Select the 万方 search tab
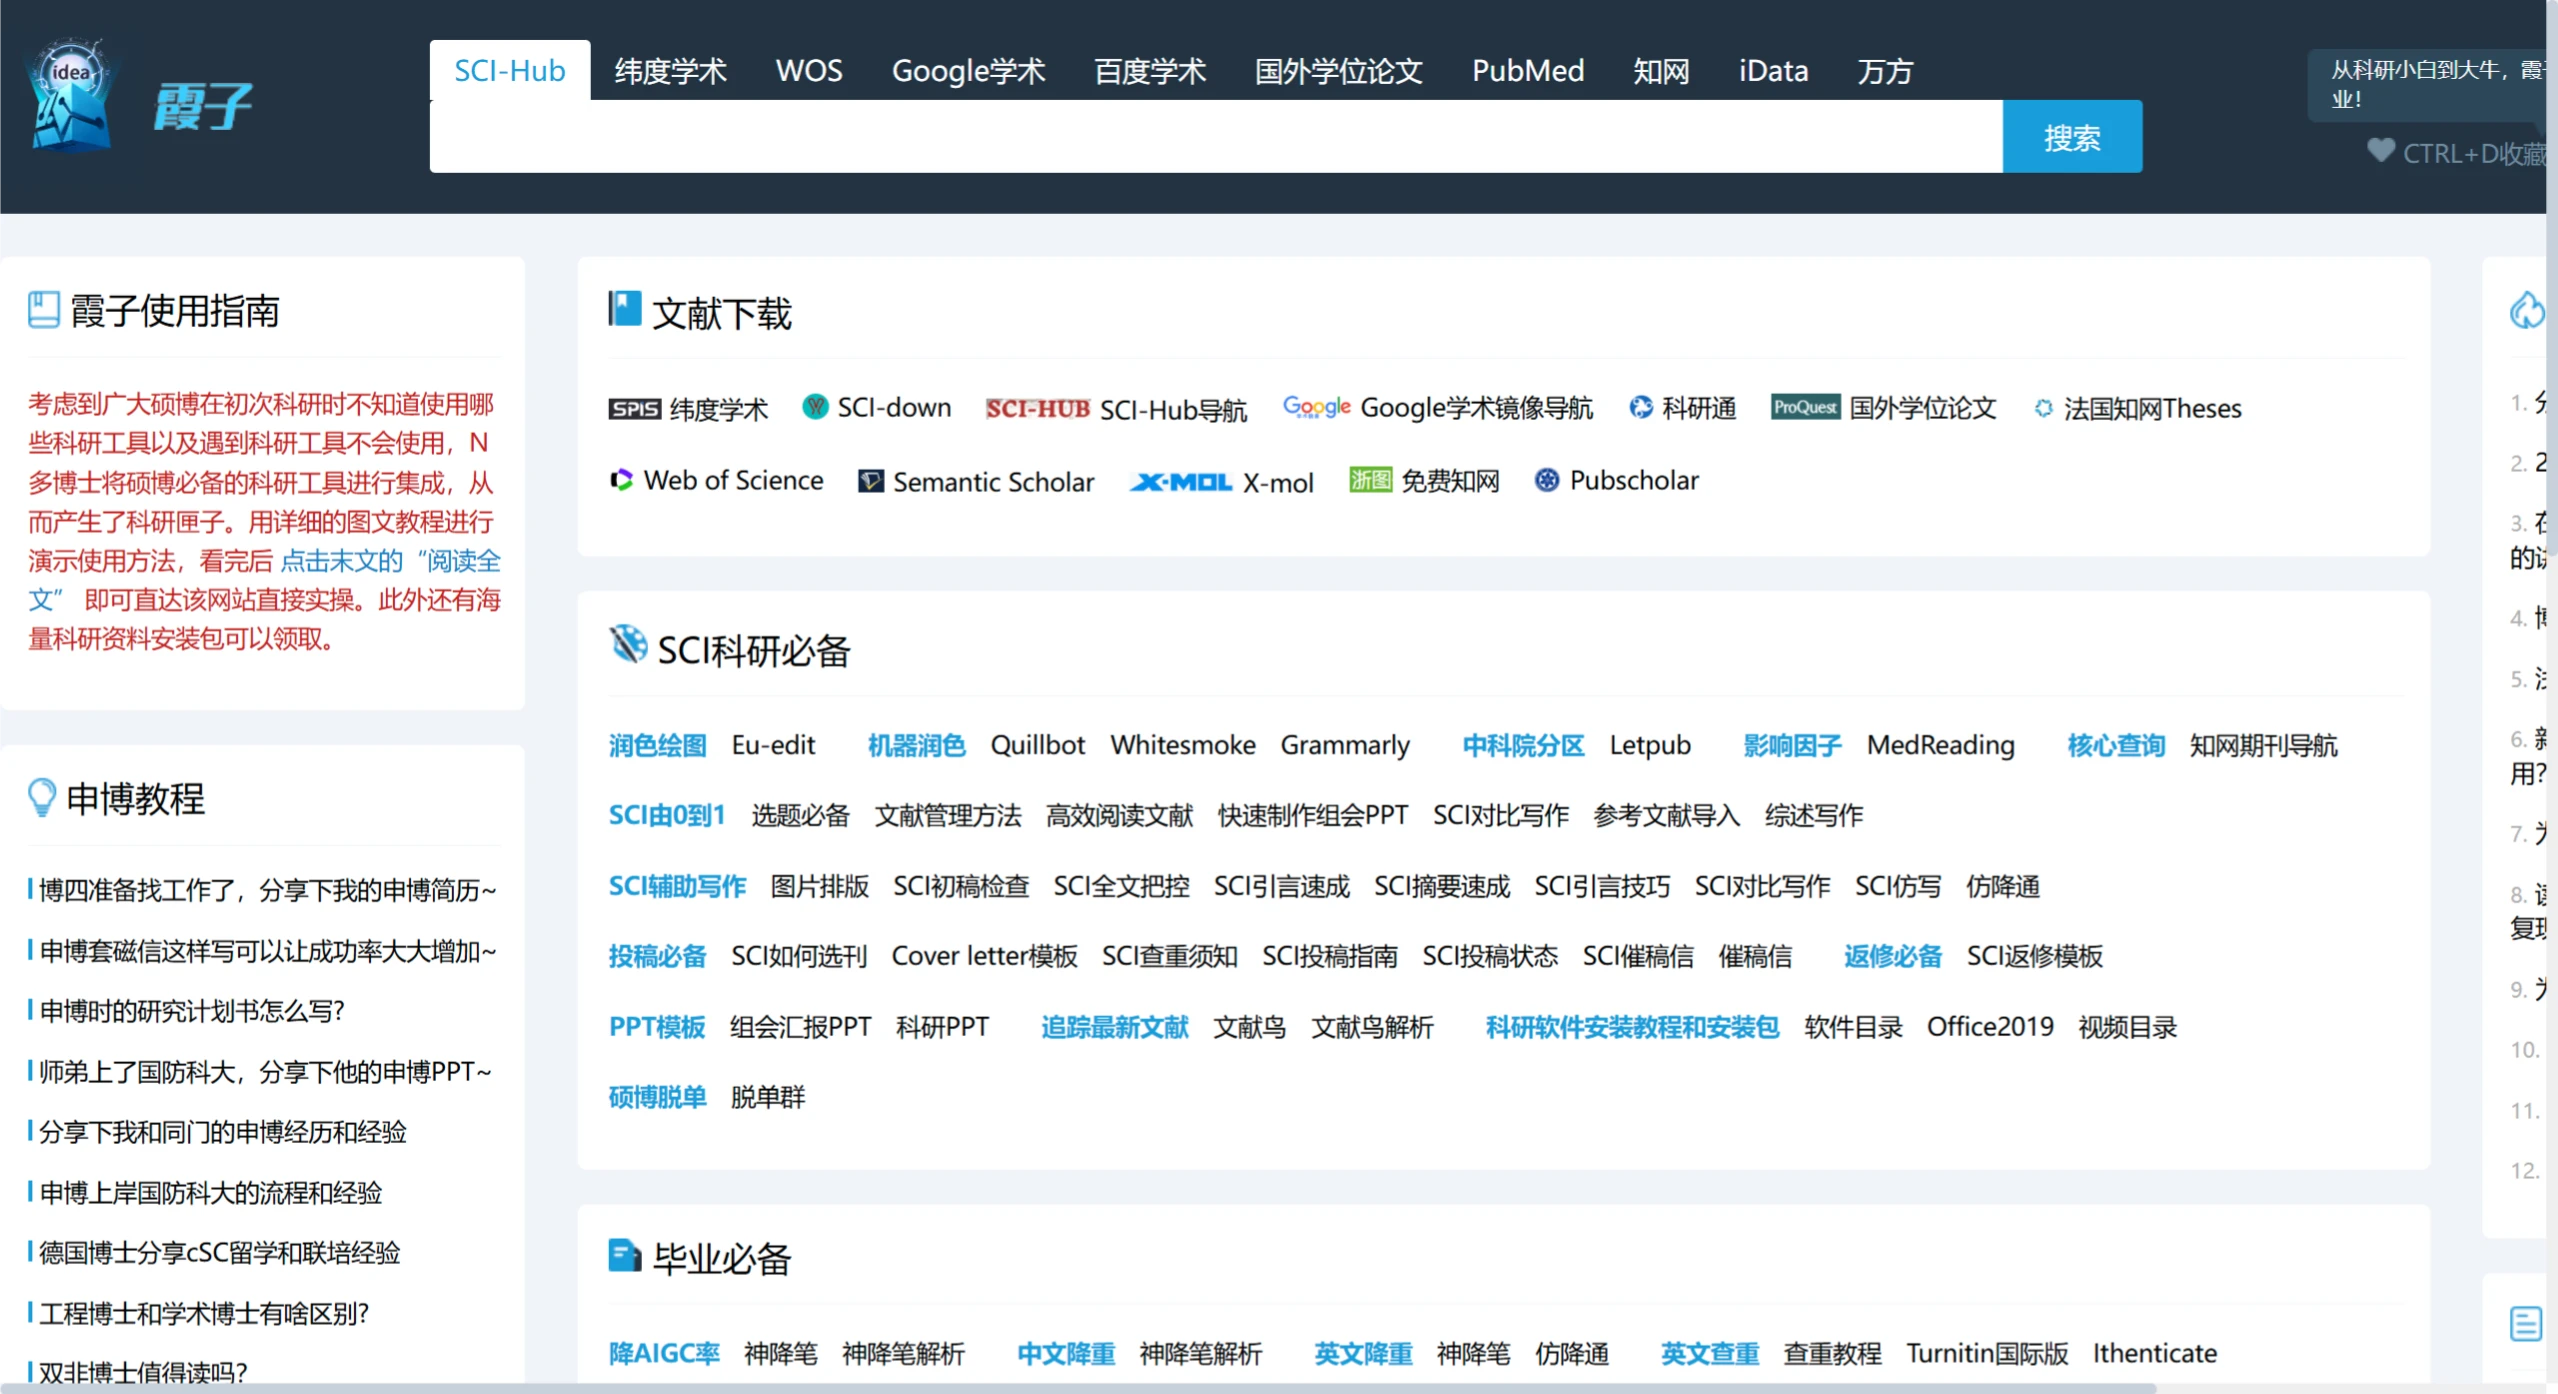 (1885, 71)
